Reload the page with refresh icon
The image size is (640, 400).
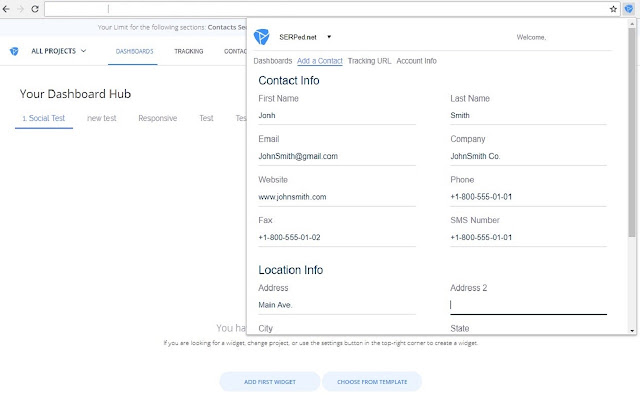(x=35, y=9)
